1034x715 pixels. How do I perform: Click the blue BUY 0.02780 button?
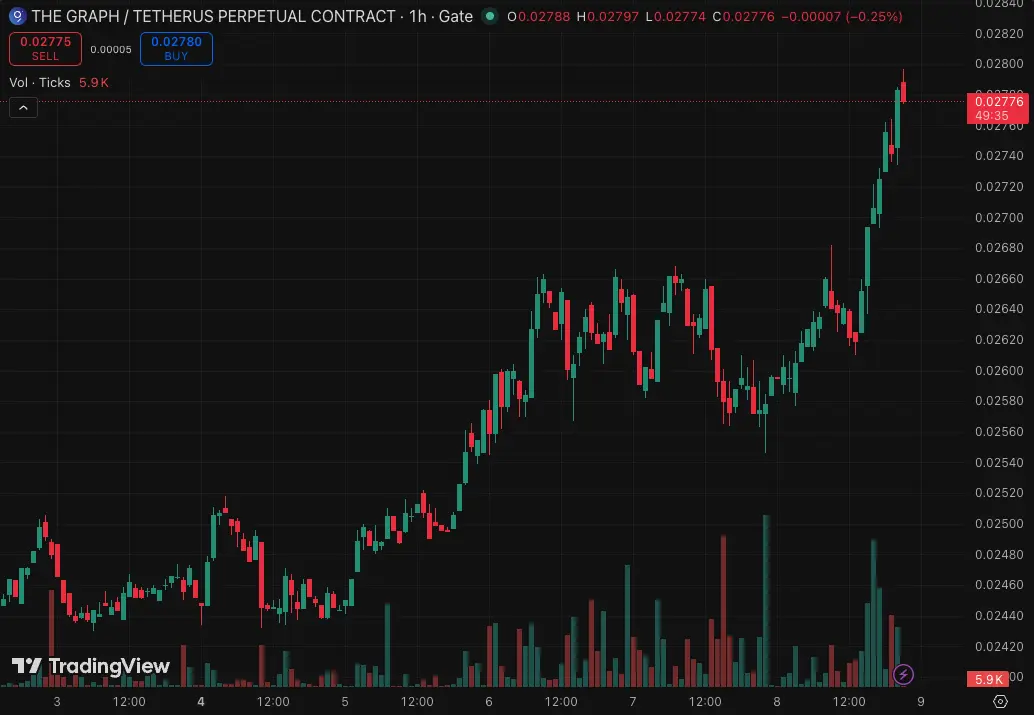pos(176,49)
